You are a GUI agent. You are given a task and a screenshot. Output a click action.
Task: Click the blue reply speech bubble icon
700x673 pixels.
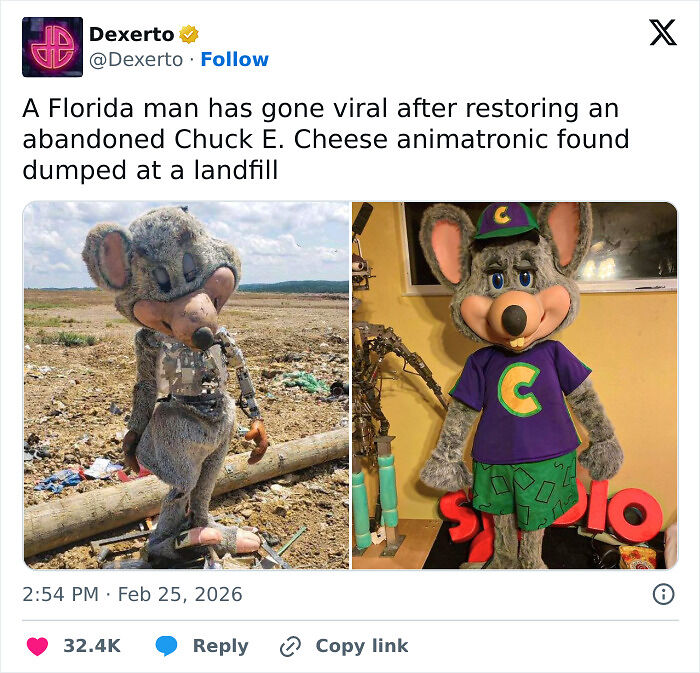click(x=167, y=646)
